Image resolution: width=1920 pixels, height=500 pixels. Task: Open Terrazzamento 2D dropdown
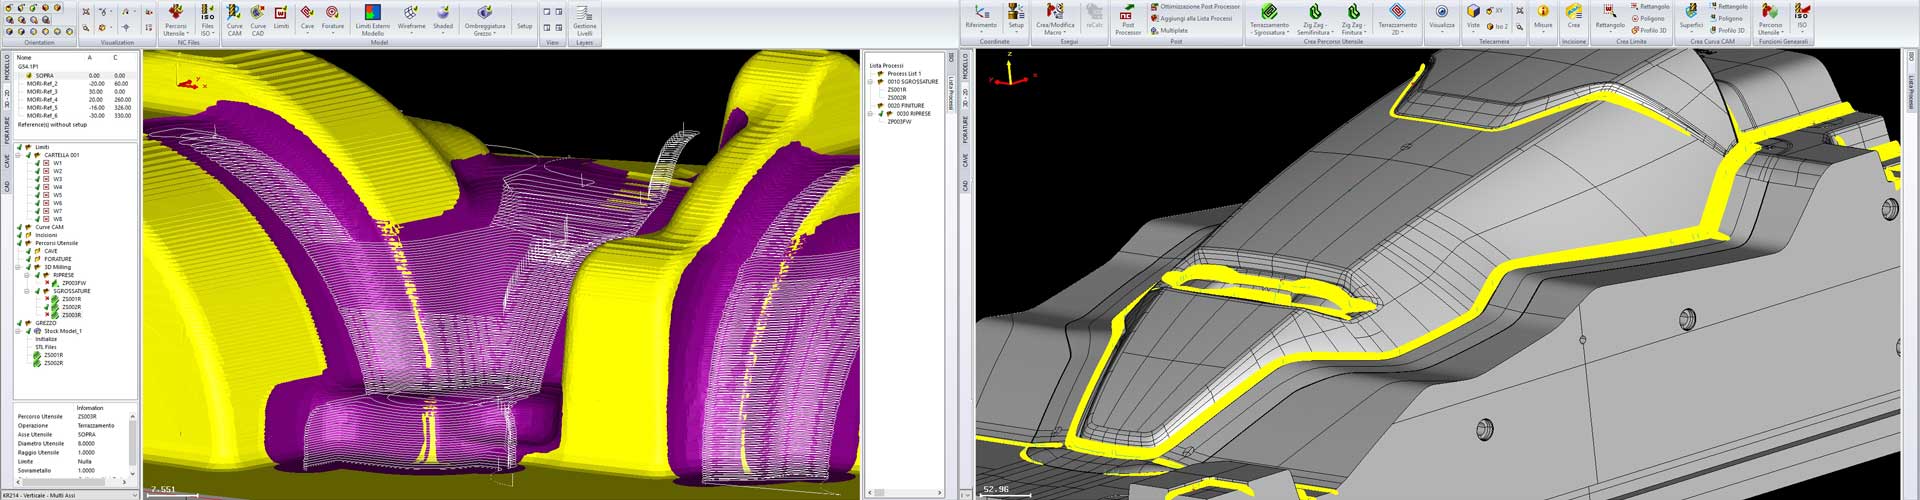click(x=1397, y=20)
